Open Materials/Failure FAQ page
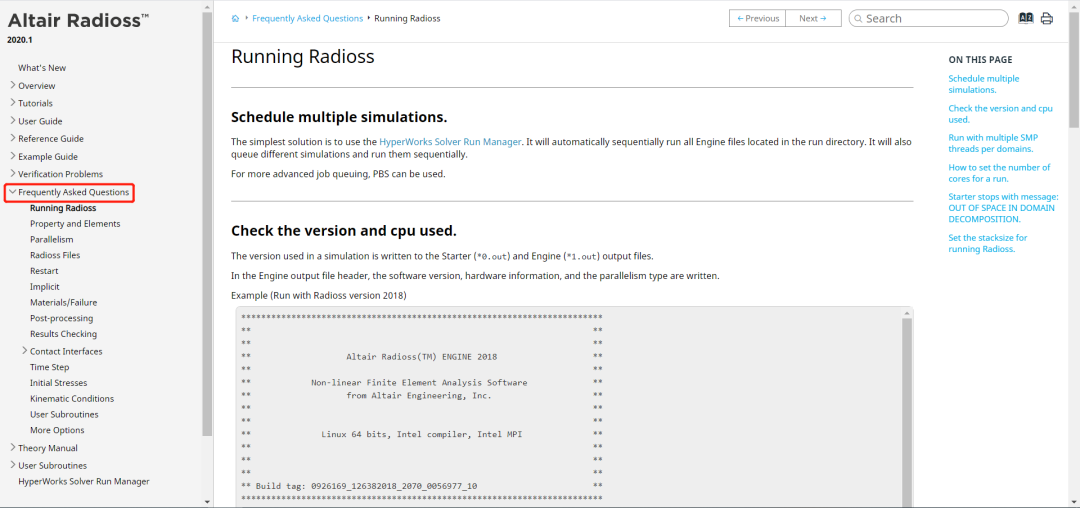 coord(63,302)
